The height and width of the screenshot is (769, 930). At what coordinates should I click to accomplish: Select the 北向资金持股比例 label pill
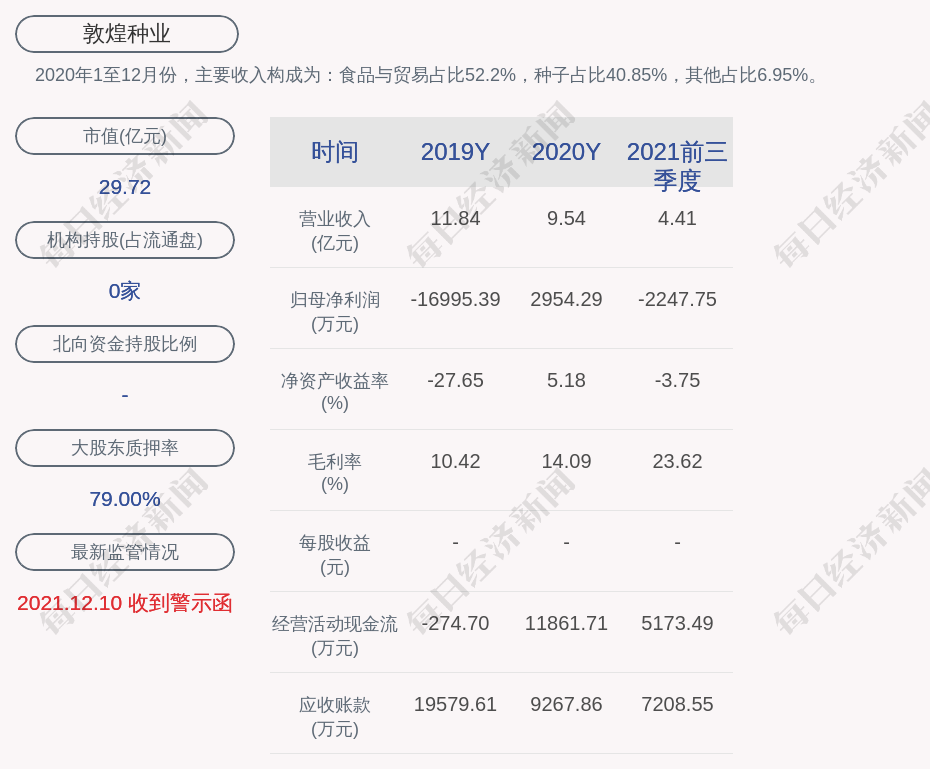(125, 344)
